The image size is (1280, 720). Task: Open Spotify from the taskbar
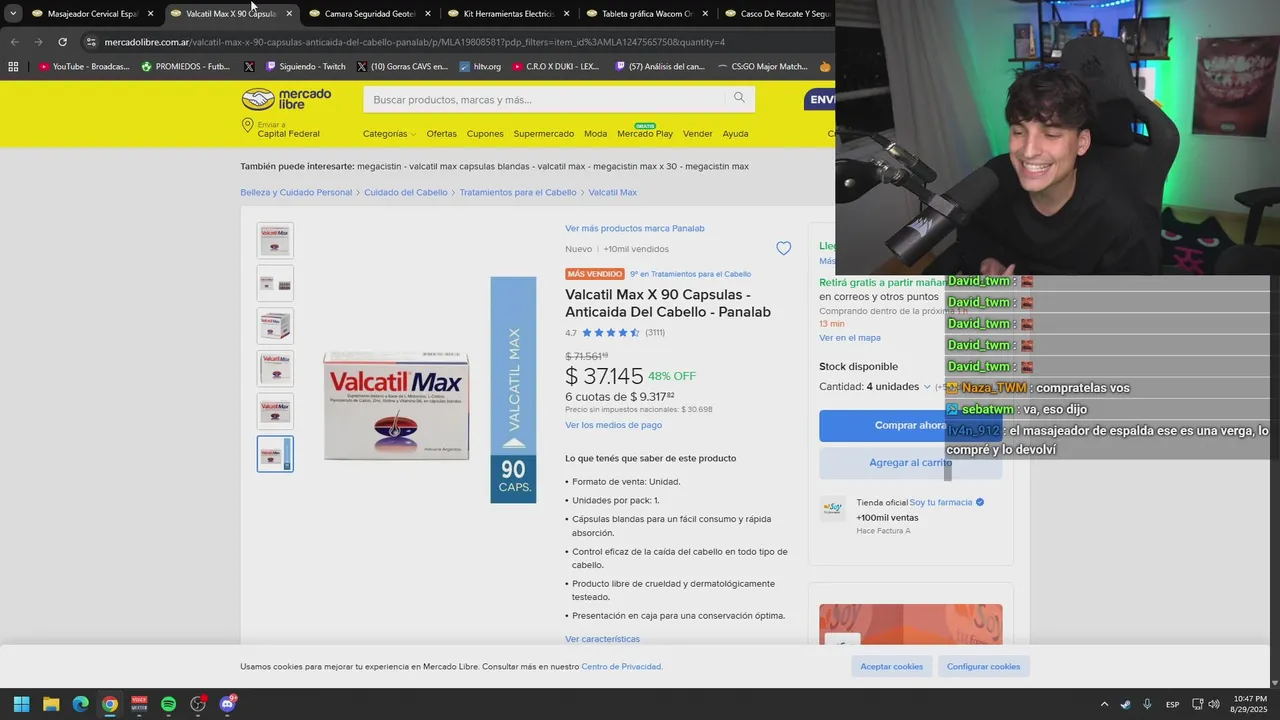click(168, 704)
